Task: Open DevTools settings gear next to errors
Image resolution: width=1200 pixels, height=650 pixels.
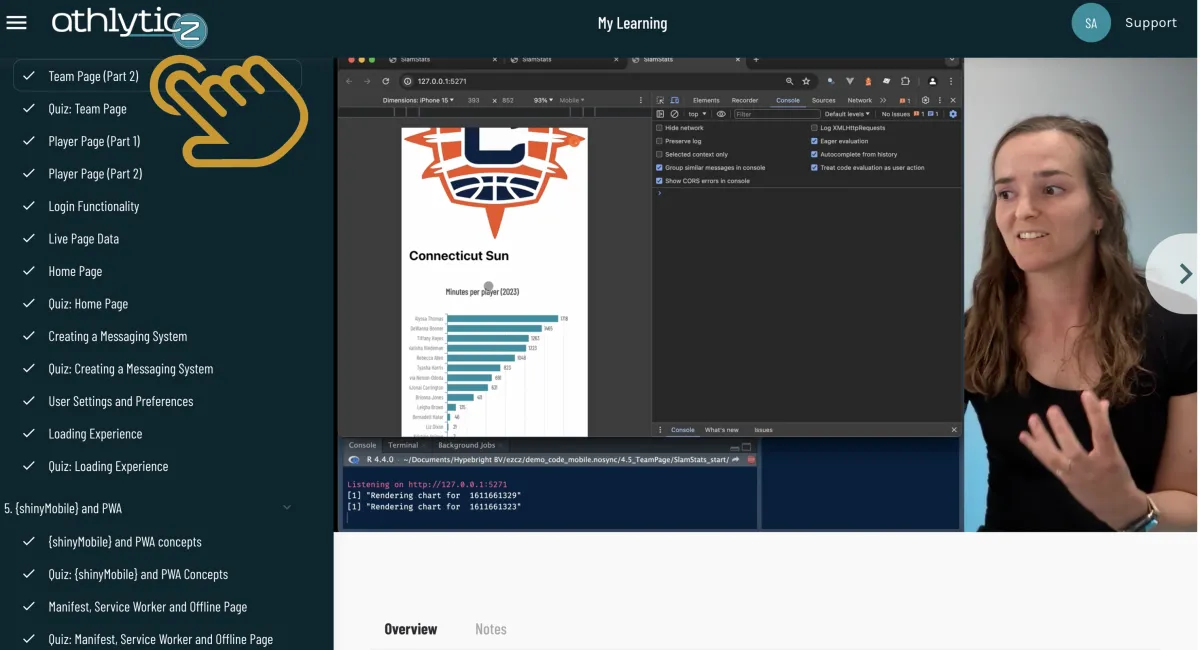Action: pos(925,100)
